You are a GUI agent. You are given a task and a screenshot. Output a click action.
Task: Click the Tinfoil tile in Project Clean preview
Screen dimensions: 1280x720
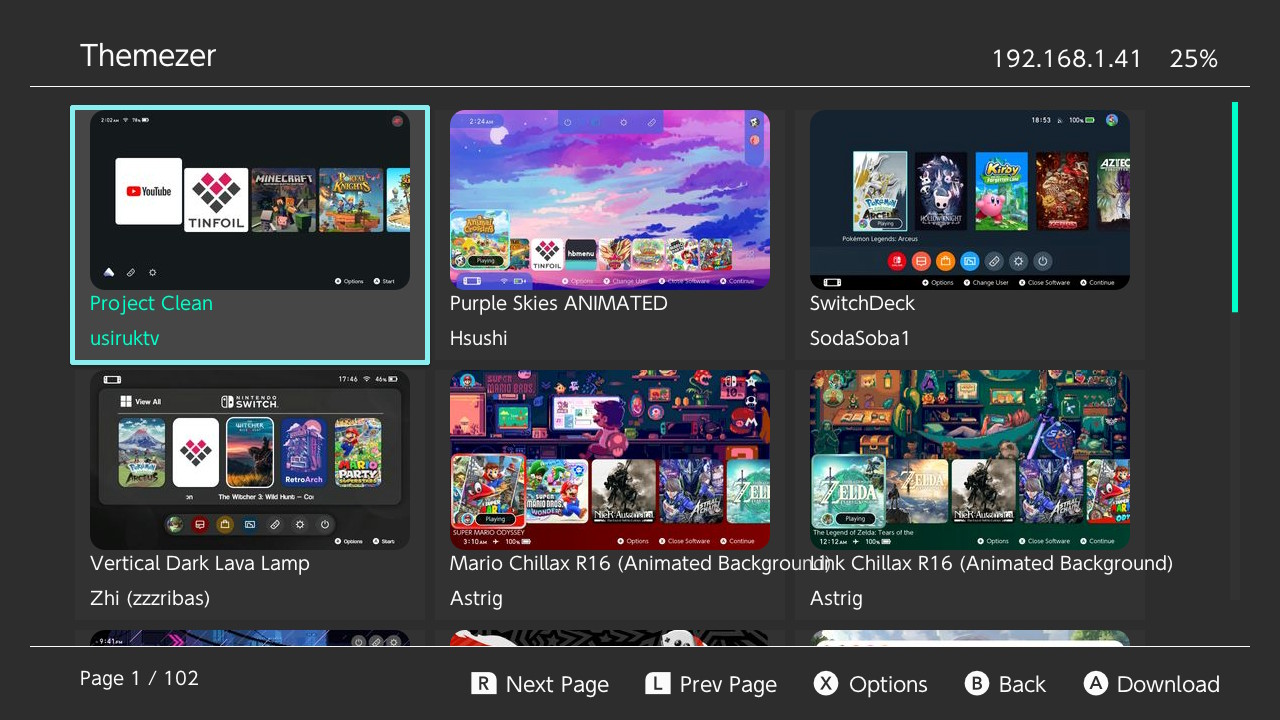[x=216, y=200]
